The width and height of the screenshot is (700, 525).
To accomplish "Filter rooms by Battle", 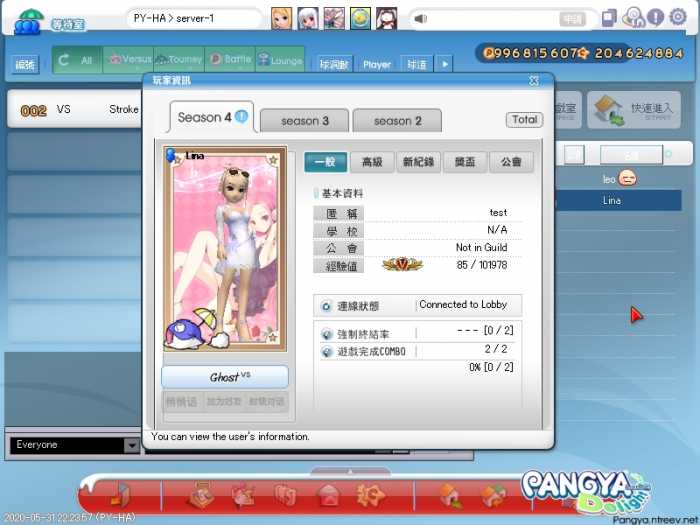I will click(230, 60).
